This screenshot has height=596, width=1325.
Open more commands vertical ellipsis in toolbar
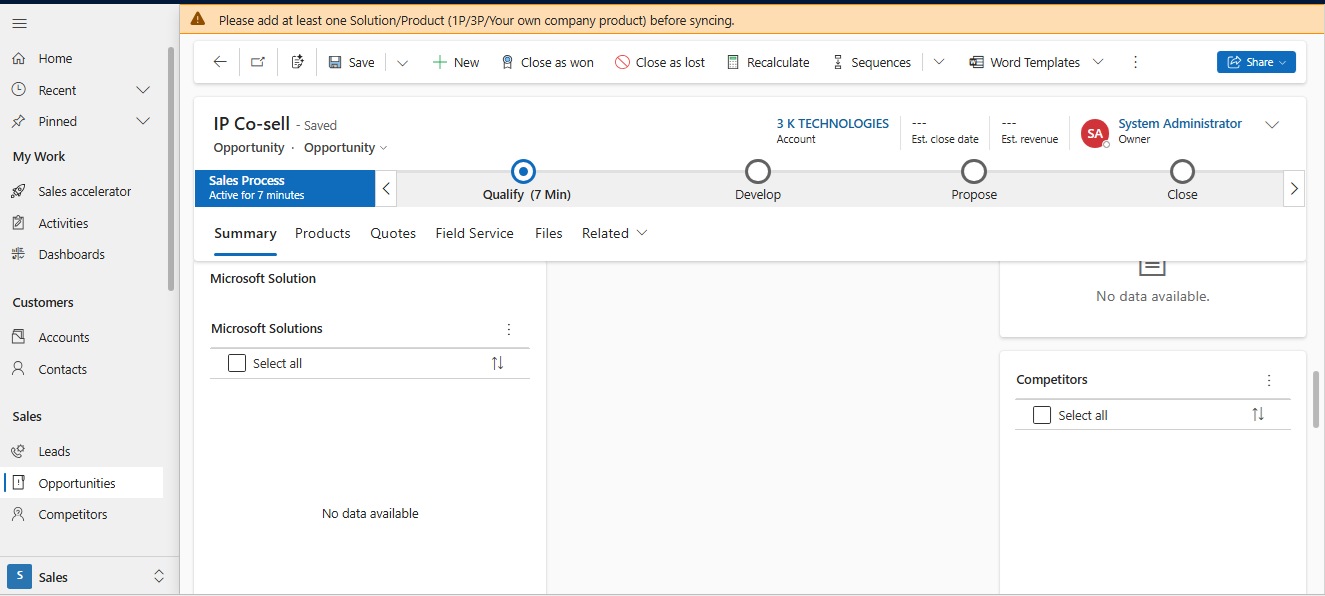click(x=1135, y=62)
